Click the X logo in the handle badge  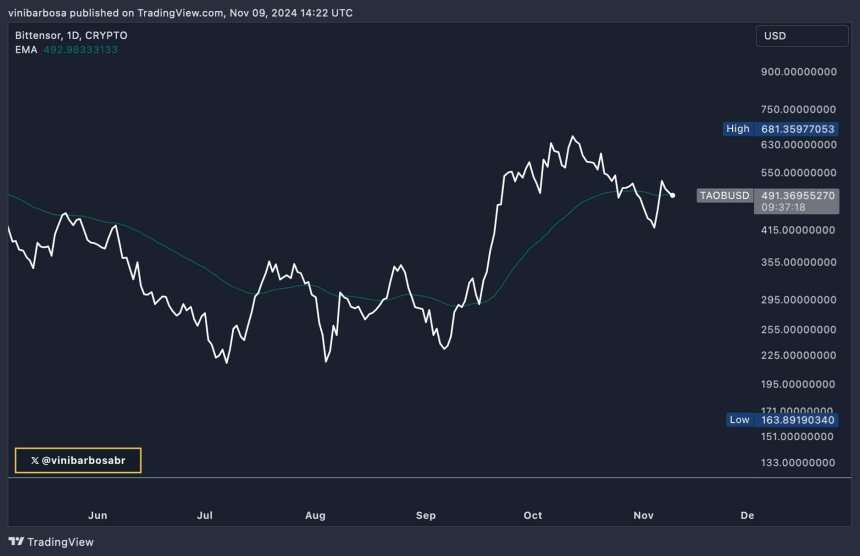coord(35,460)
